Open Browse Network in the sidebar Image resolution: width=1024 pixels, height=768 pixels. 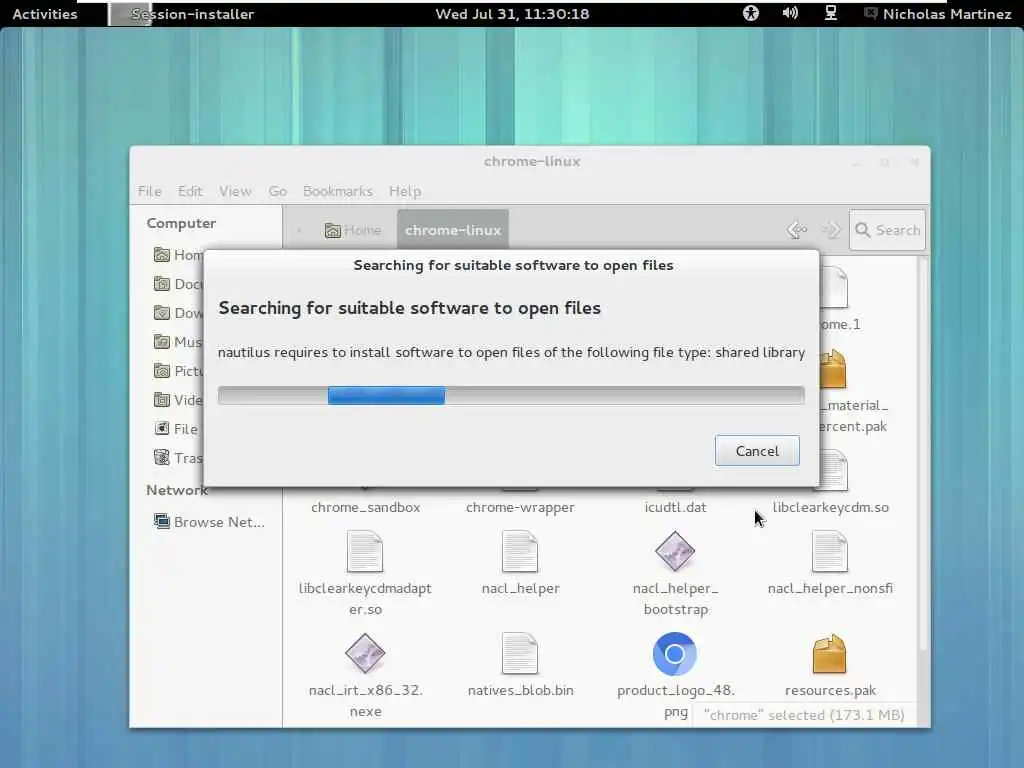[x=209, y=522]
